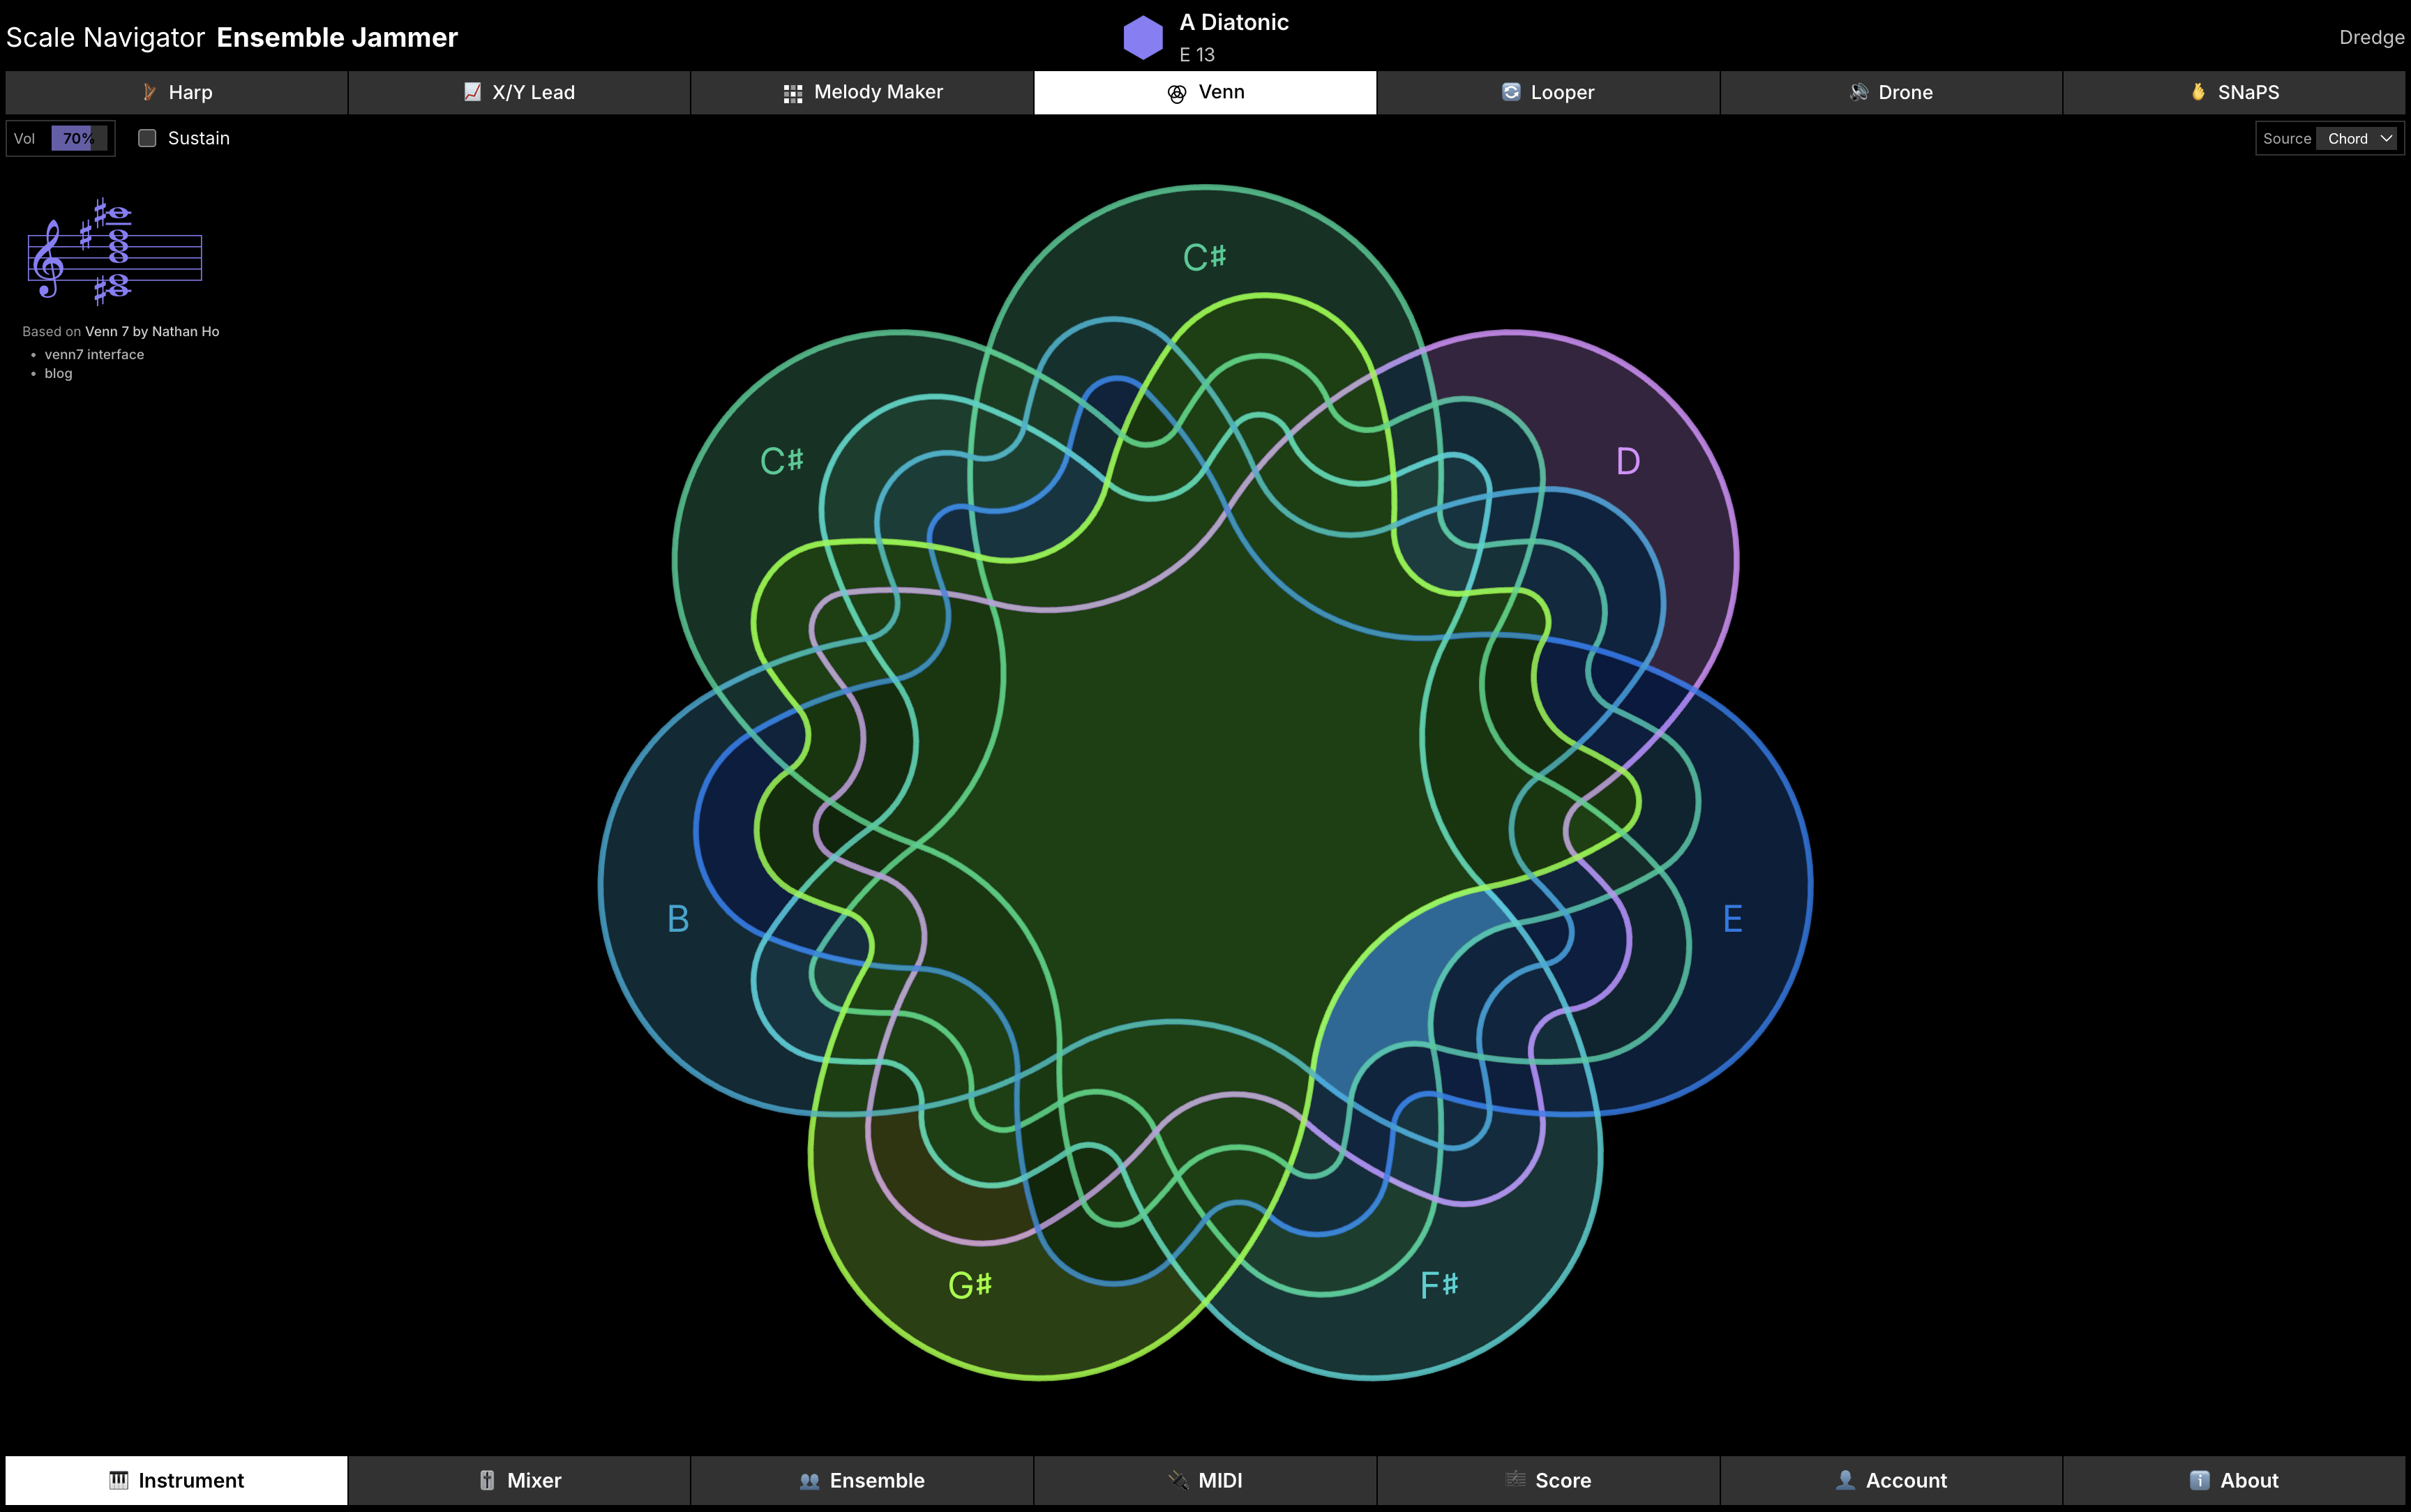Expand the venn7 interface list item
Image resolution: width=2411 pixels, height=1512 pixels.
[x=94, y=354]
